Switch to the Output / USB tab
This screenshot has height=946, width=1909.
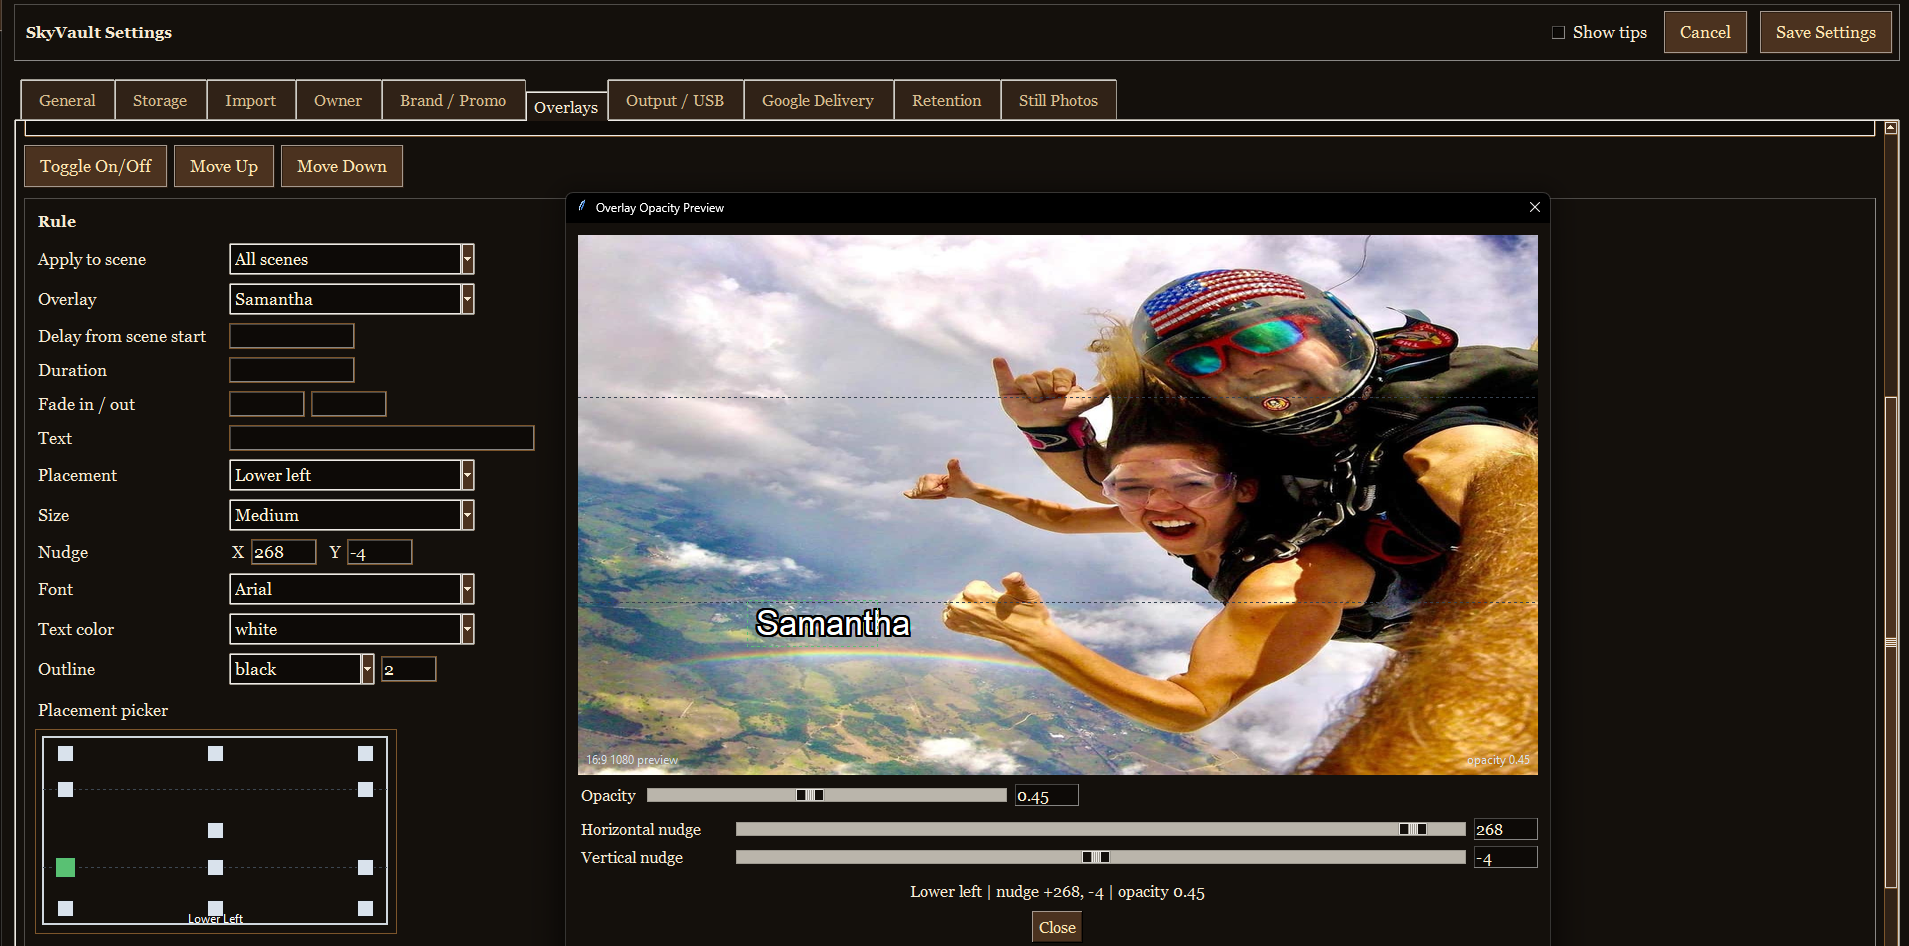coord(675,100)
